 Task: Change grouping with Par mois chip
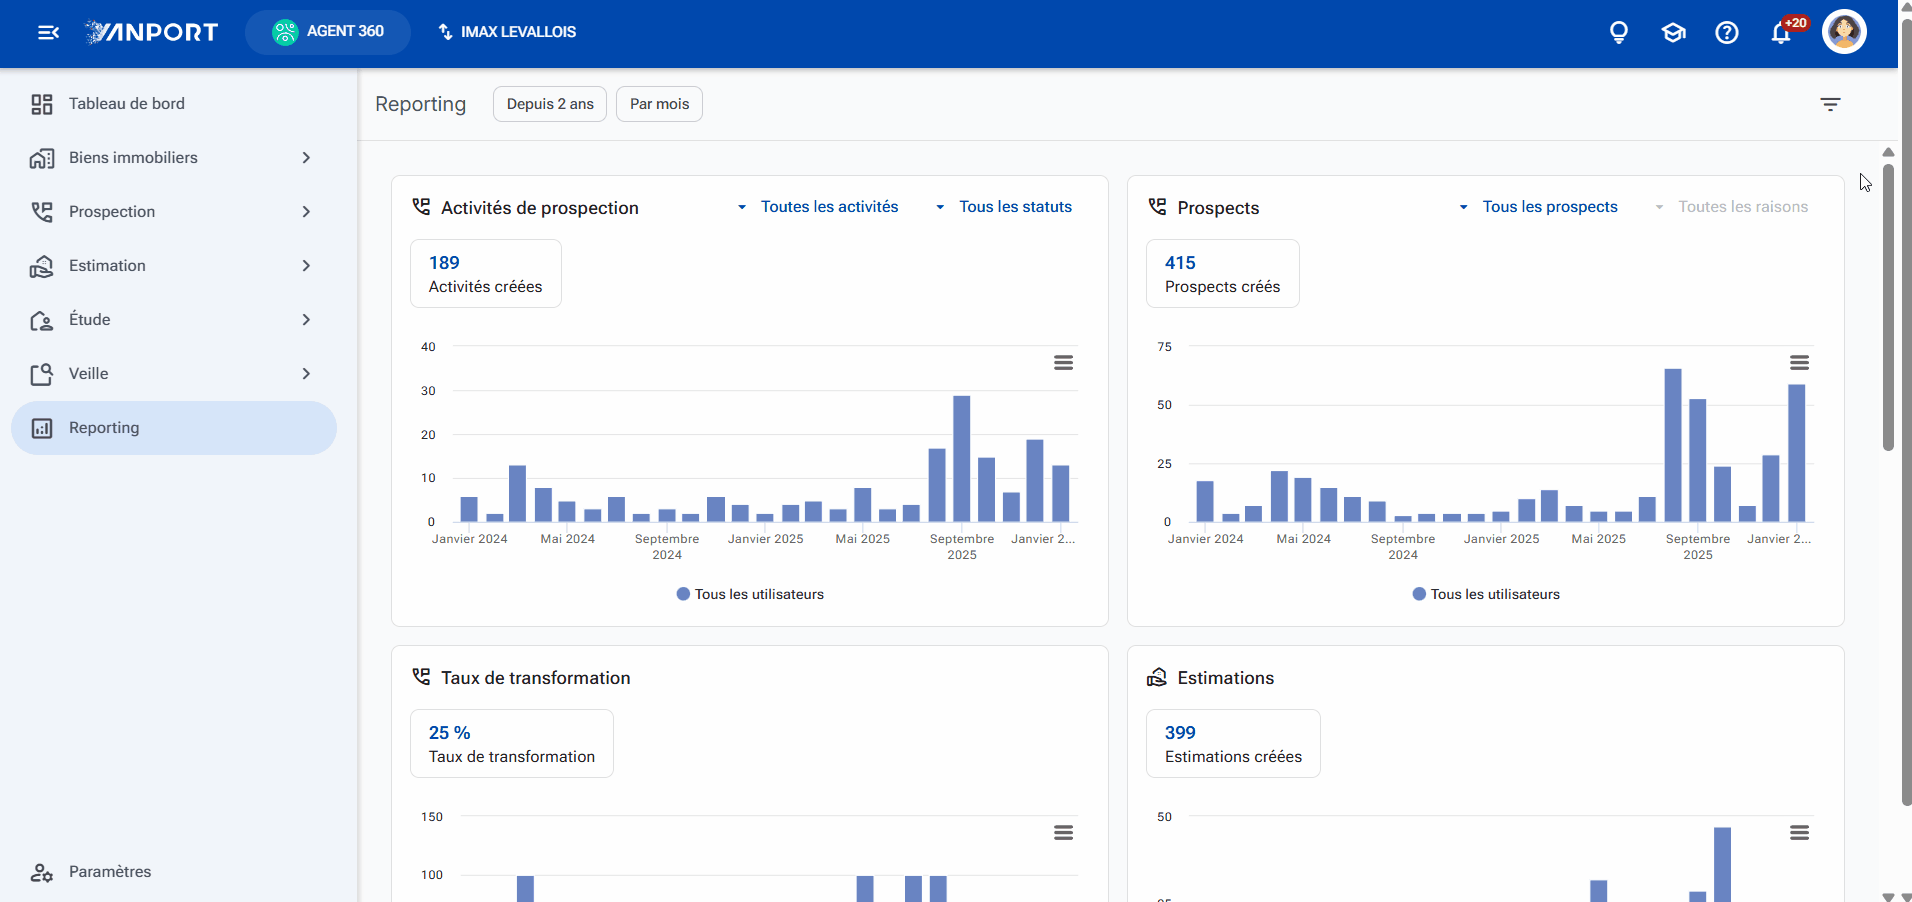point(659,104)
